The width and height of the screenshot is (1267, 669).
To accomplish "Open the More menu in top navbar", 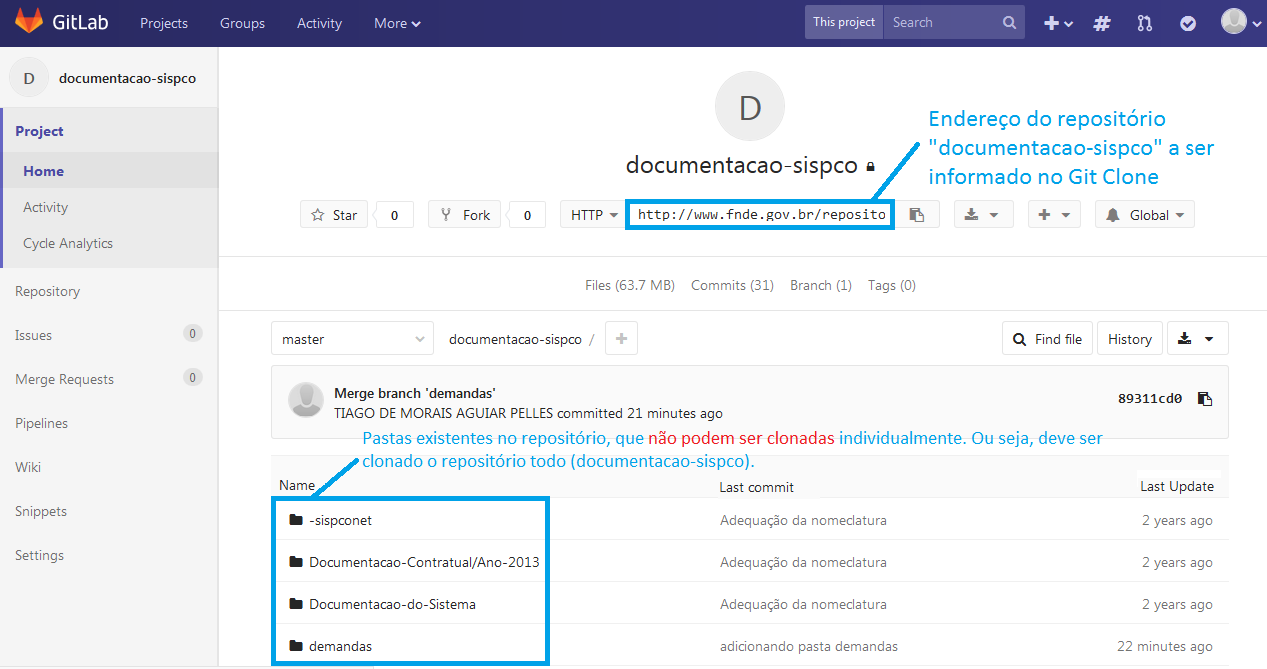I will click(x=397, y=23).
